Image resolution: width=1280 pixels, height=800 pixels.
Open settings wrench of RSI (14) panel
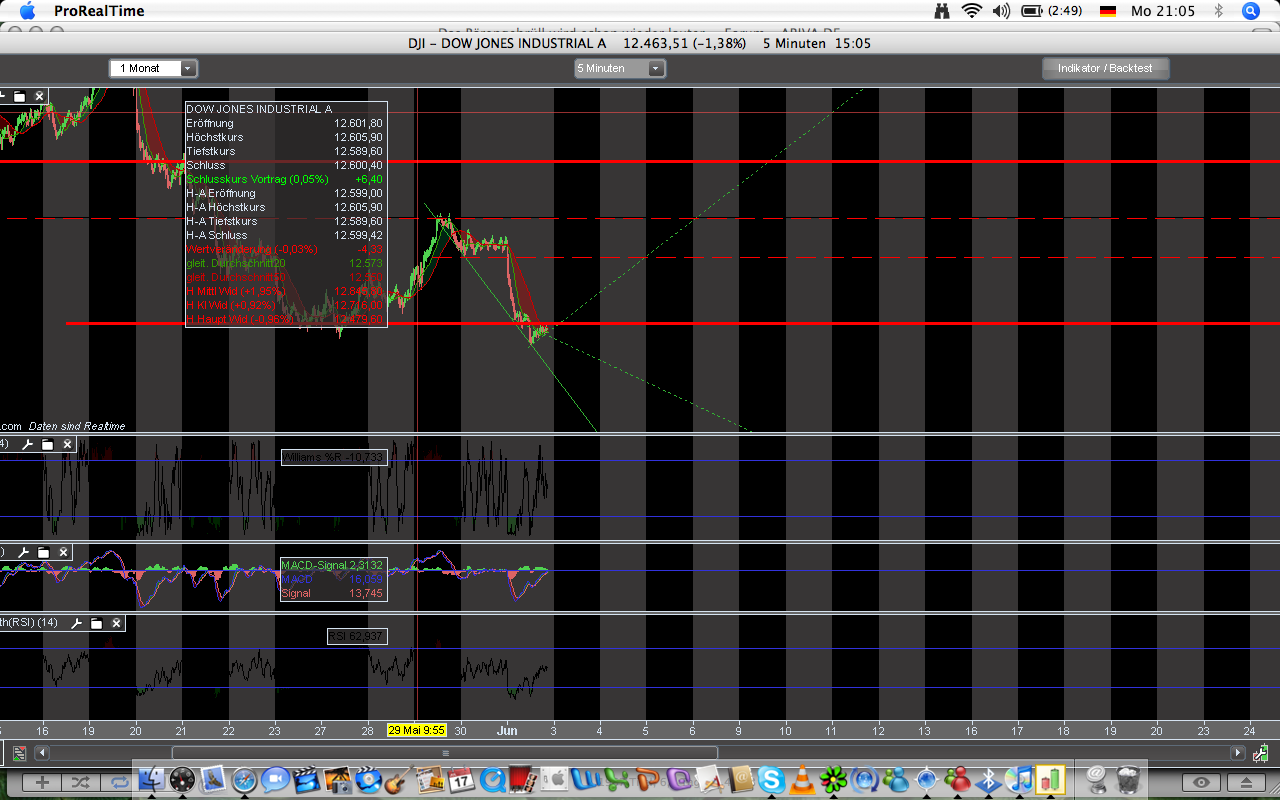pos(77,623)
